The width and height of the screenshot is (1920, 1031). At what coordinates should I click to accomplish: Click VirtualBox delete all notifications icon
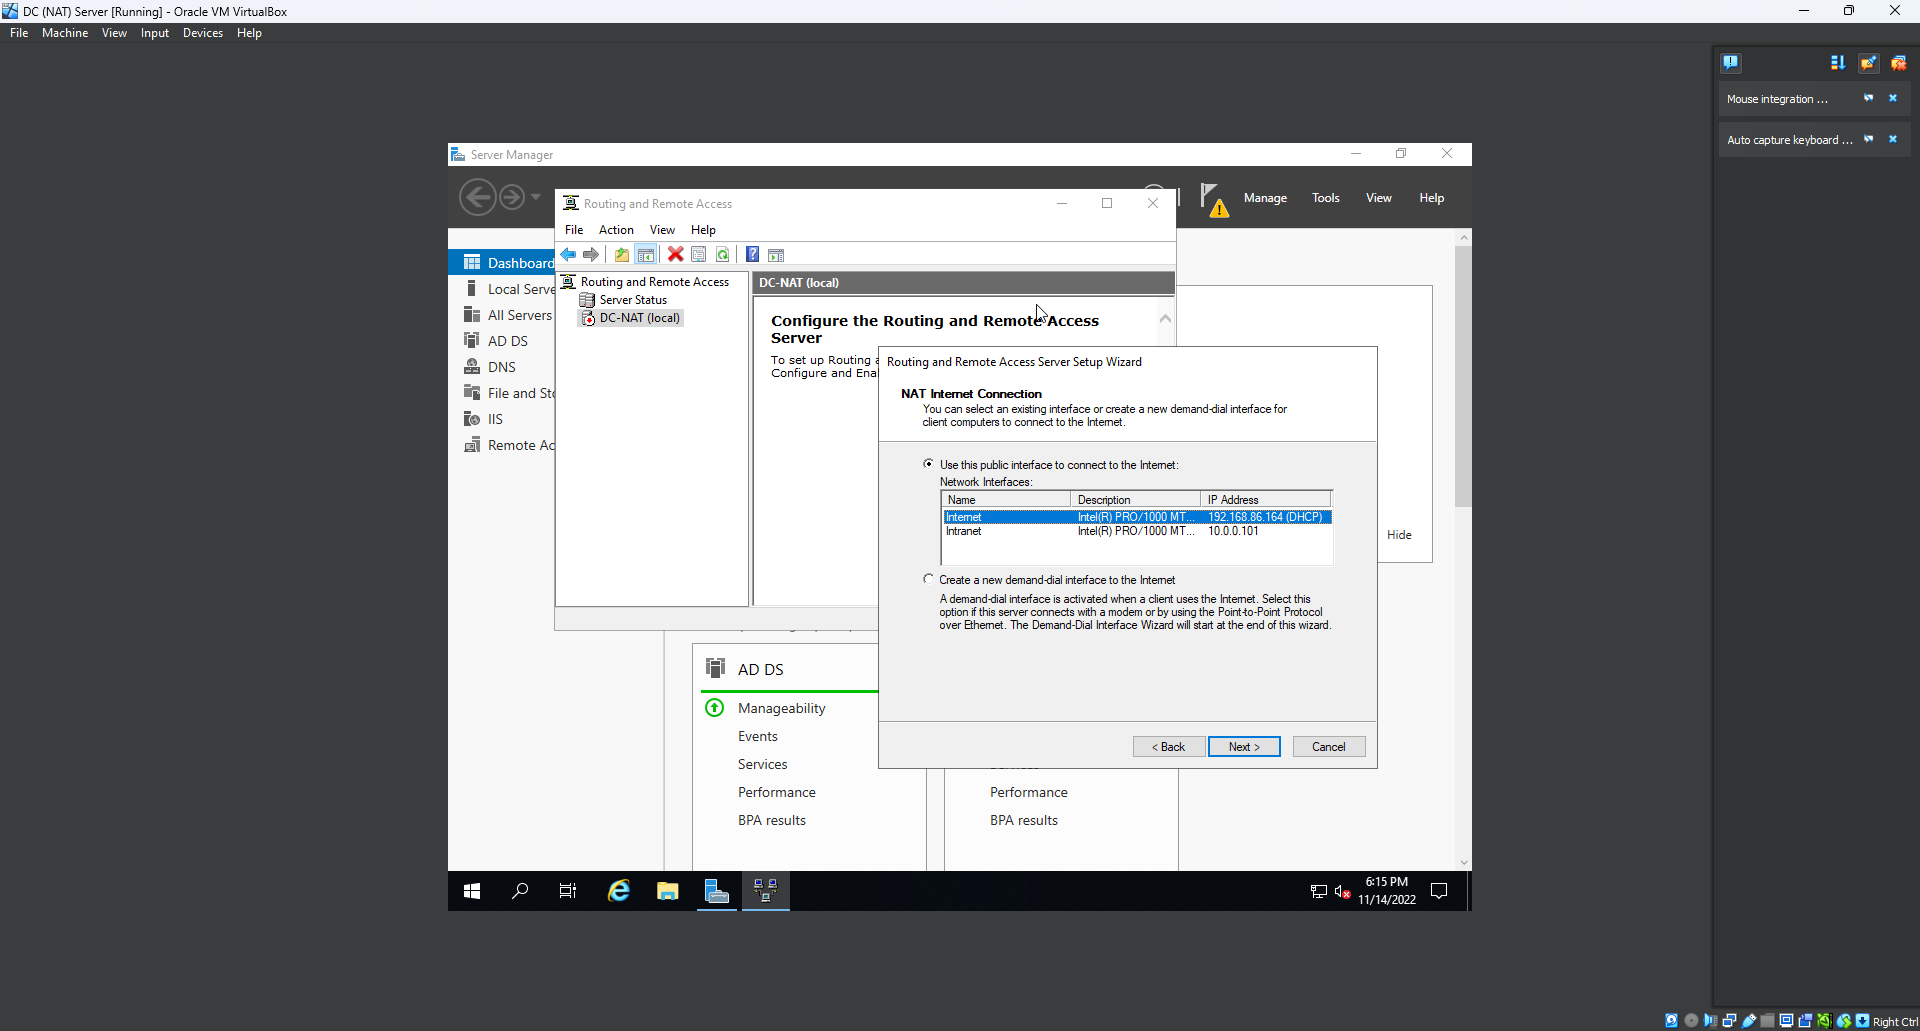(x=1898, y=62)
